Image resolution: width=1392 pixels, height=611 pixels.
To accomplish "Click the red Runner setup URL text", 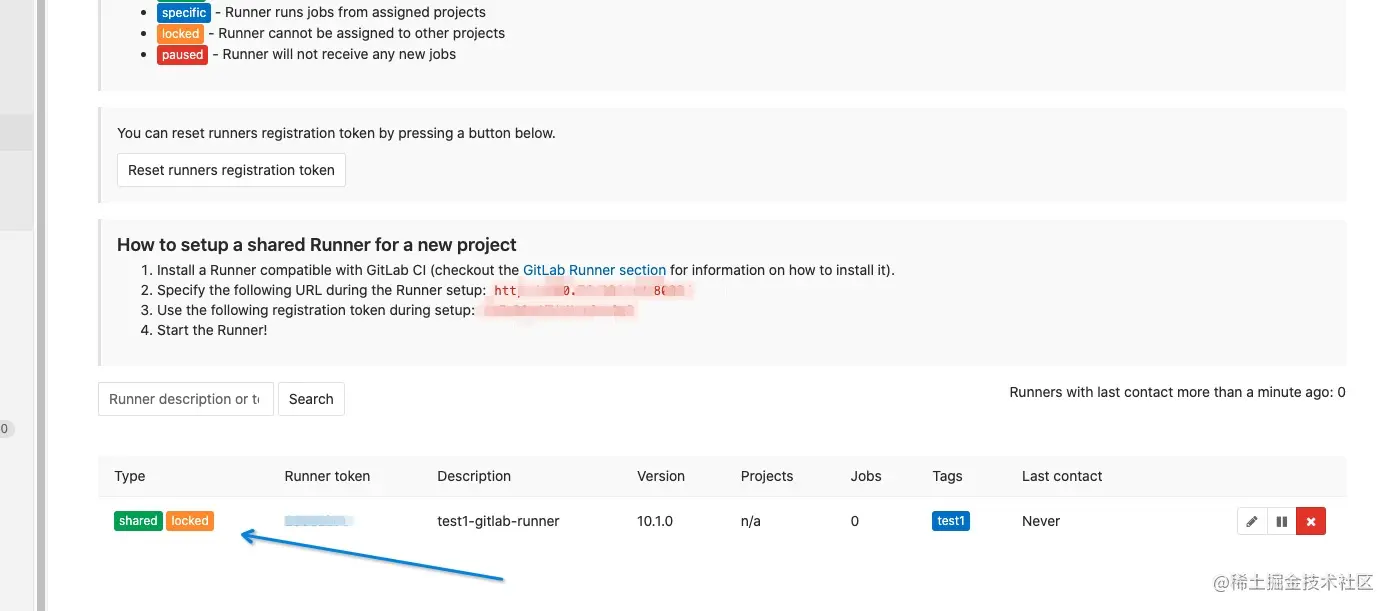I will (592, 291).
